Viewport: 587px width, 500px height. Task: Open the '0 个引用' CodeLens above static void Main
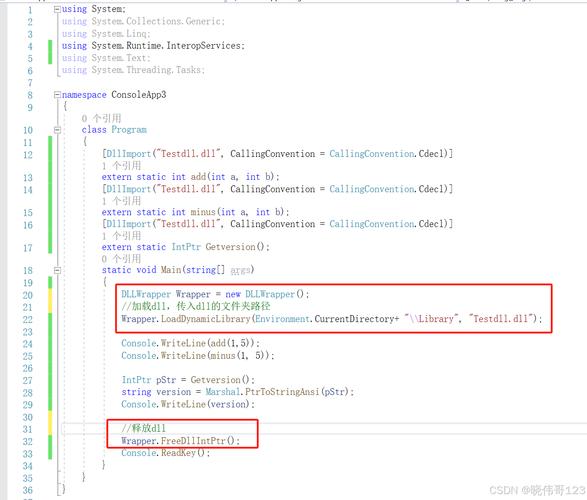[121, 259]
